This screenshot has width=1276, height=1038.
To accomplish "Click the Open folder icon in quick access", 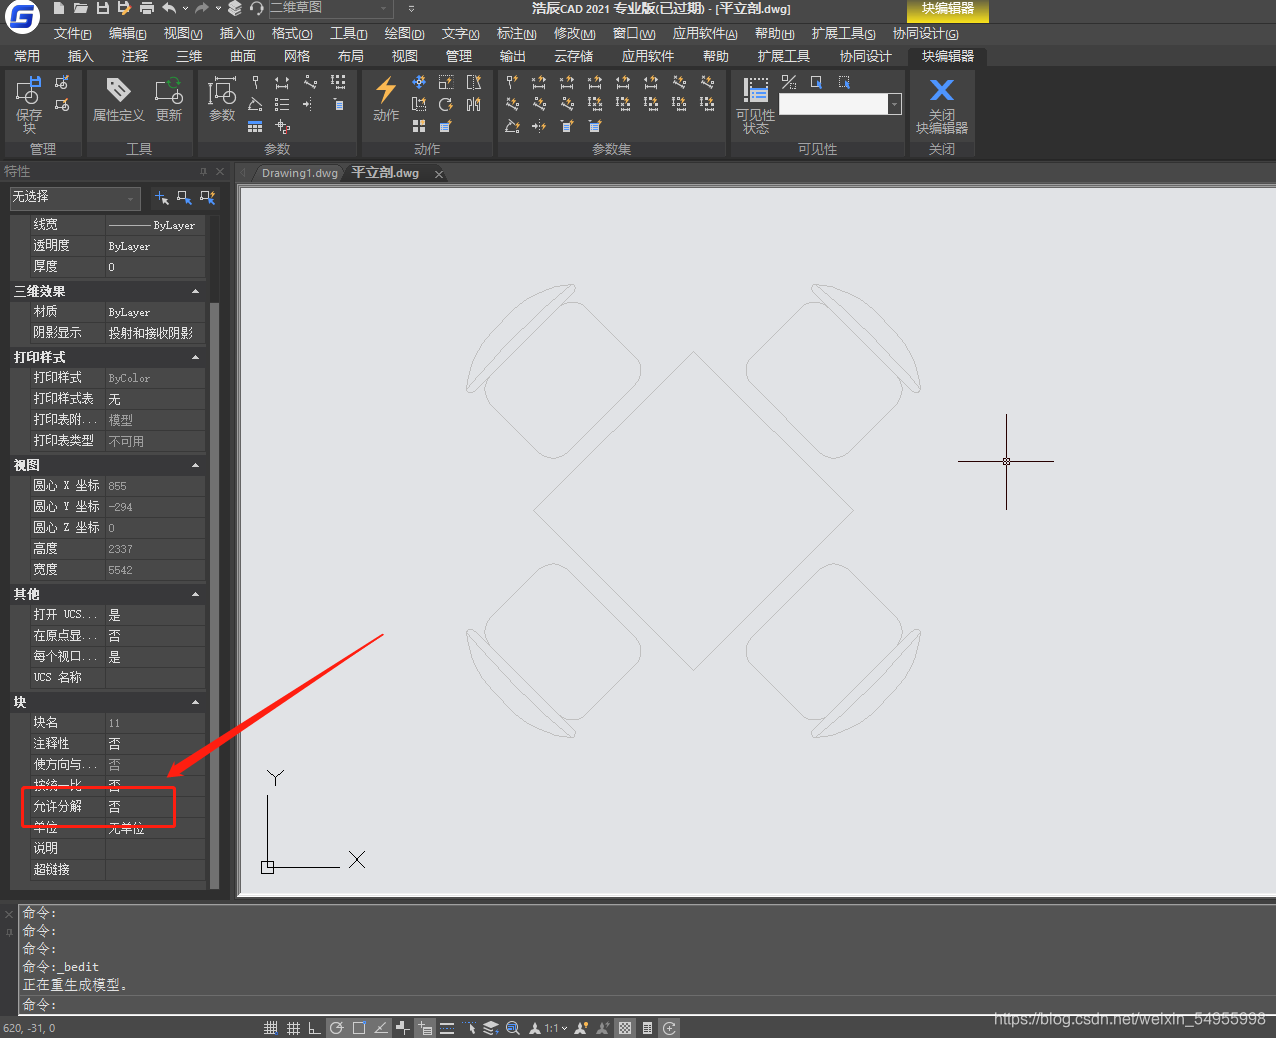I will [81, 8].
